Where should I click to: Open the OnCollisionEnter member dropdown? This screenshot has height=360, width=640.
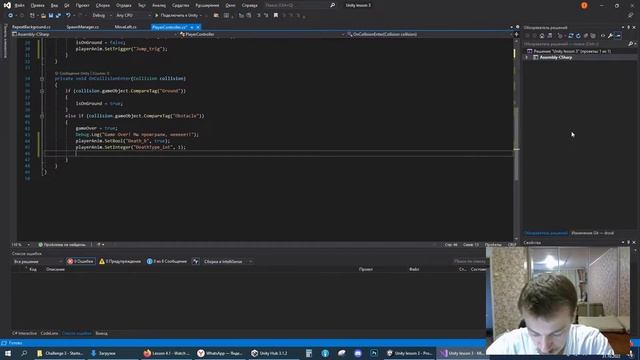[430, 34]
